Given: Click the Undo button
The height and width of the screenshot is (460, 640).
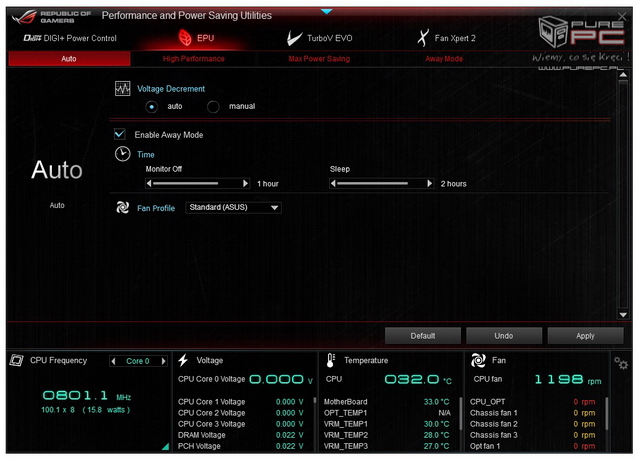Looking at the screenshot, I should (x=504, y=336).
